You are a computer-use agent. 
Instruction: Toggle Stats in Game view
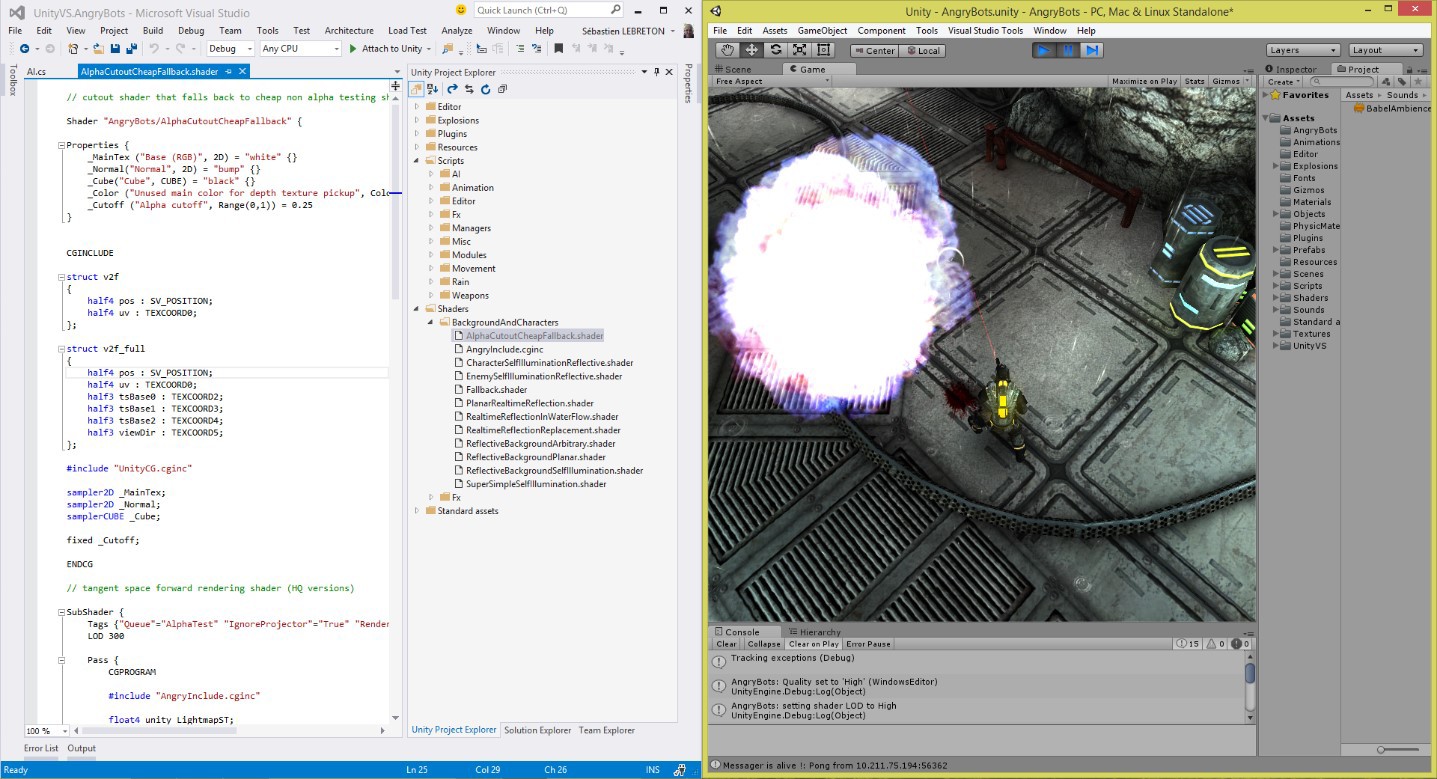(1194, 81)
